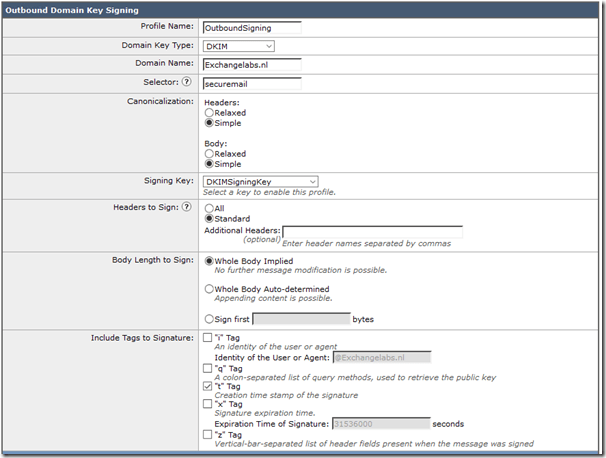
Task: Select the Sign first bytes option
Action: [x=208, y=319]
